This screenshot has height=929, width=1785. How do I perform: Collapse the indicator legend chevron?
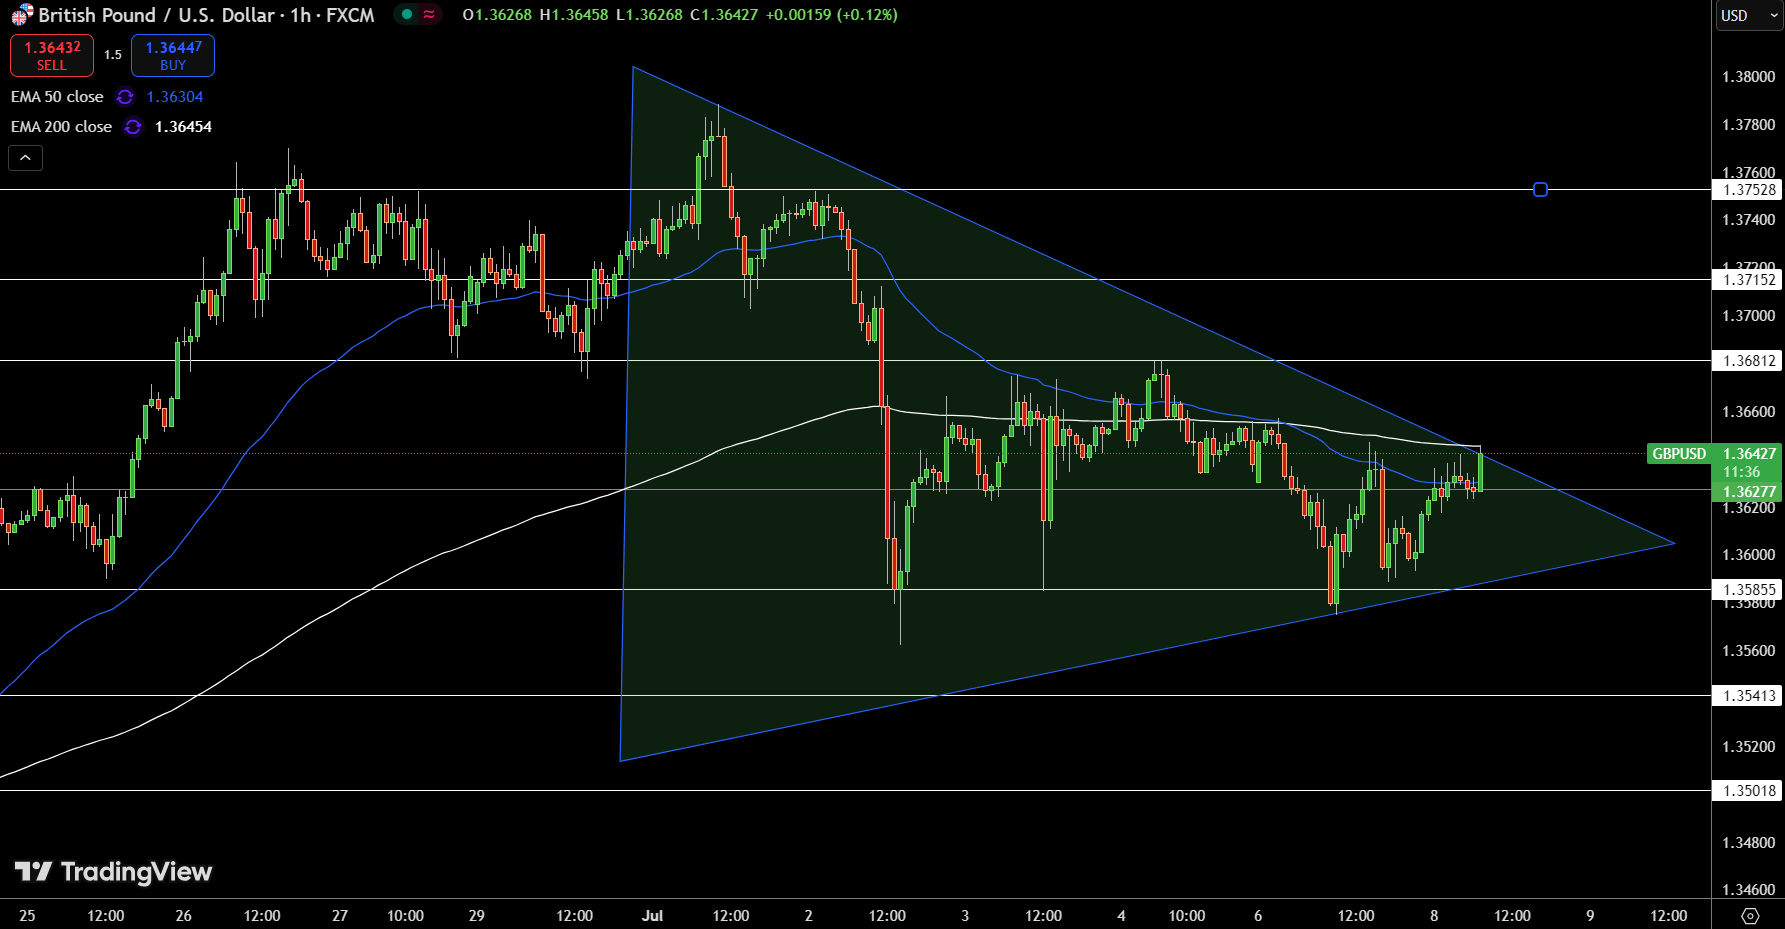pyautogui.click(x=26, y=157)
